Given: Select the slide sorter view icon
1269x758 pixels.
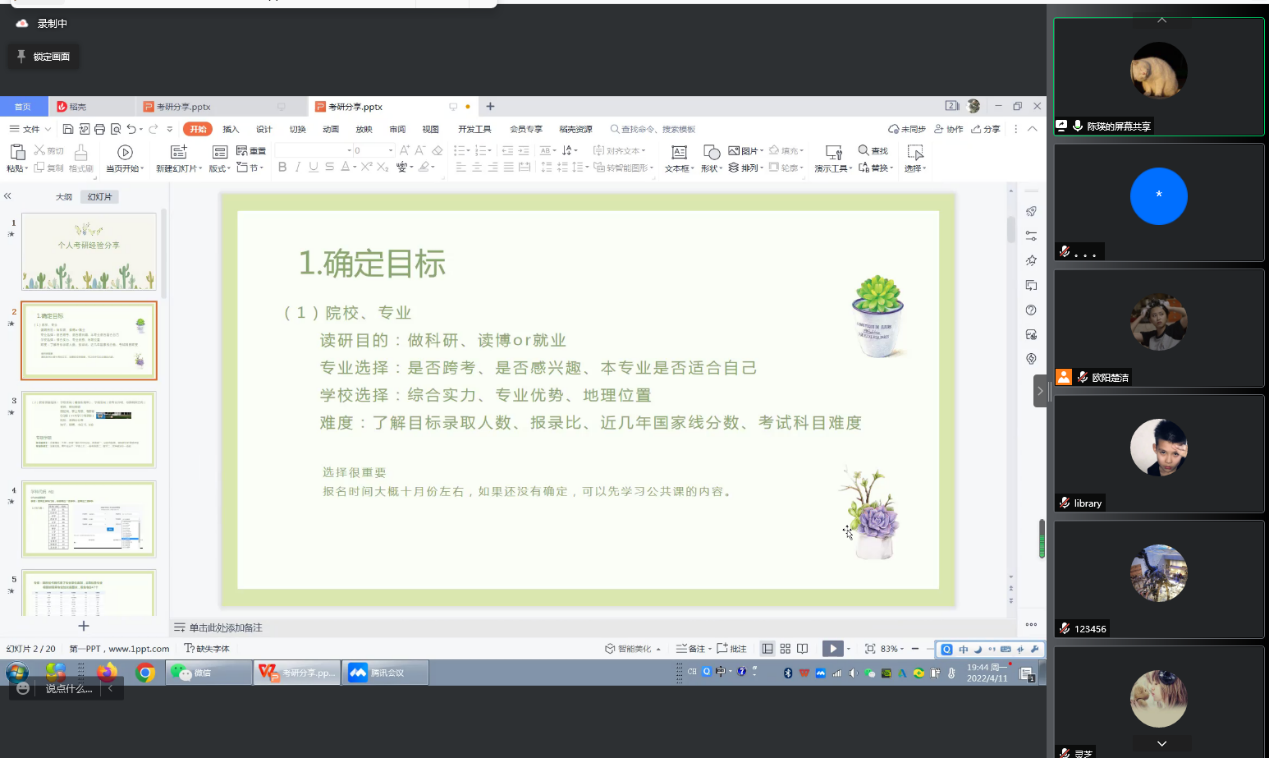Looking at the screenshot, I should 786,649.
